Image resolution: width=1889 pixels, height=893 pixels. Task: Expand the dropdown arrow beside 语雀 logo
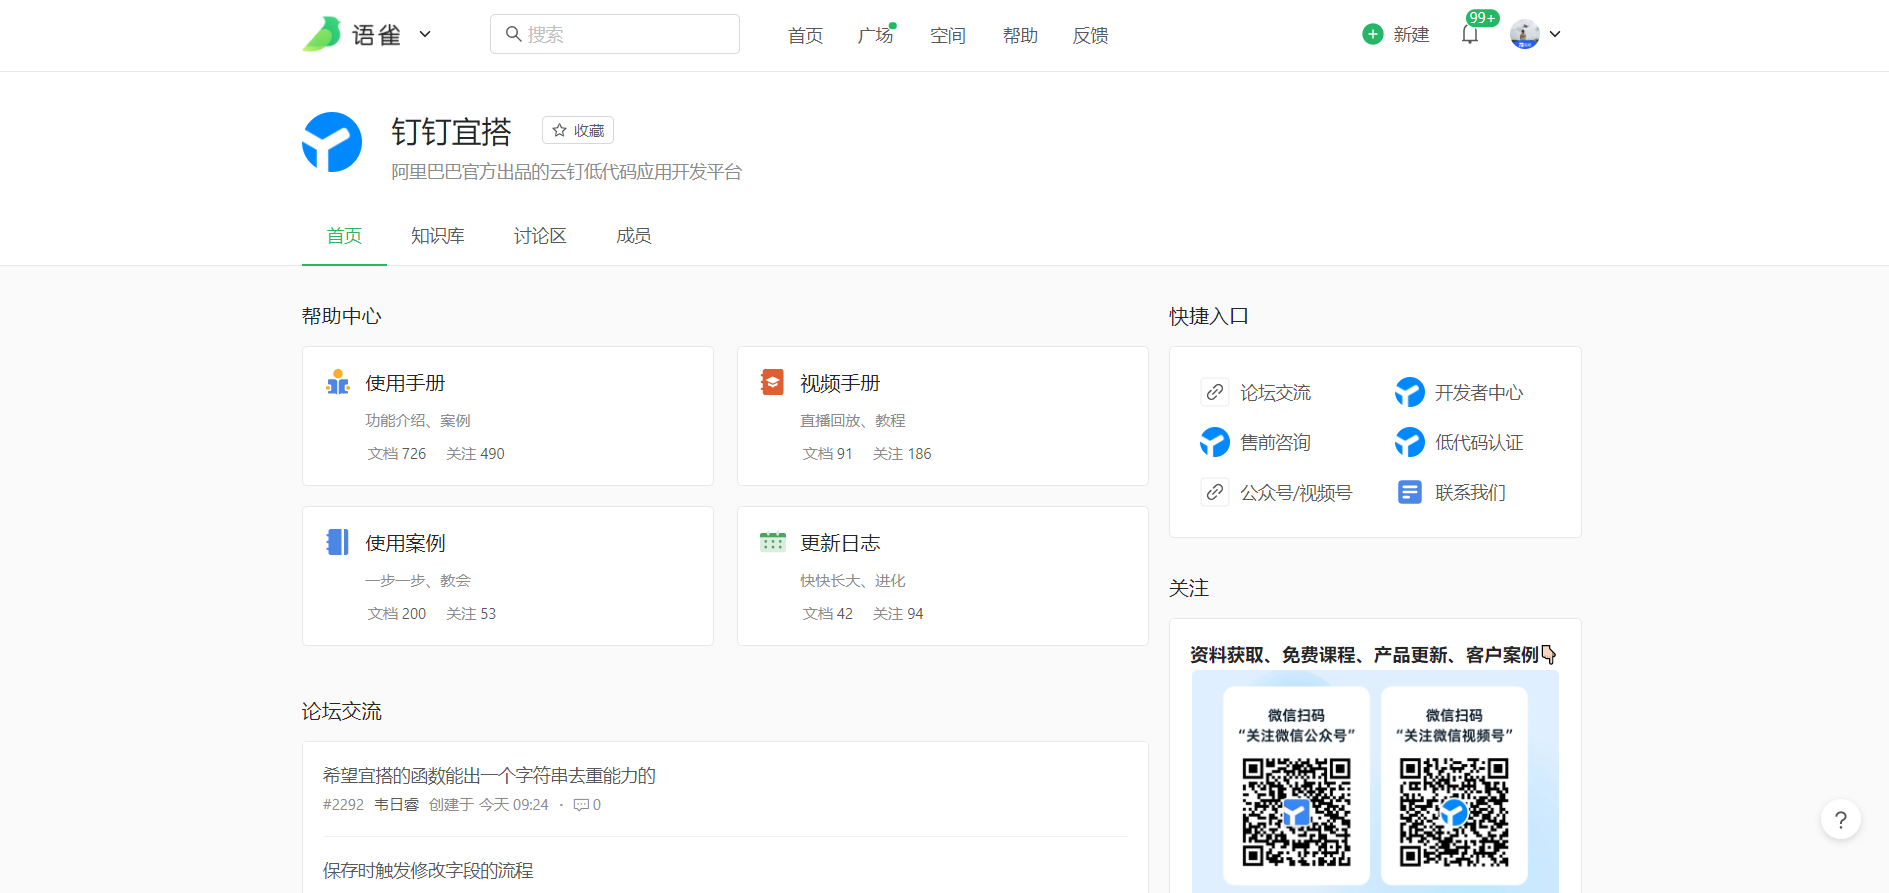(x=425, y=34)
